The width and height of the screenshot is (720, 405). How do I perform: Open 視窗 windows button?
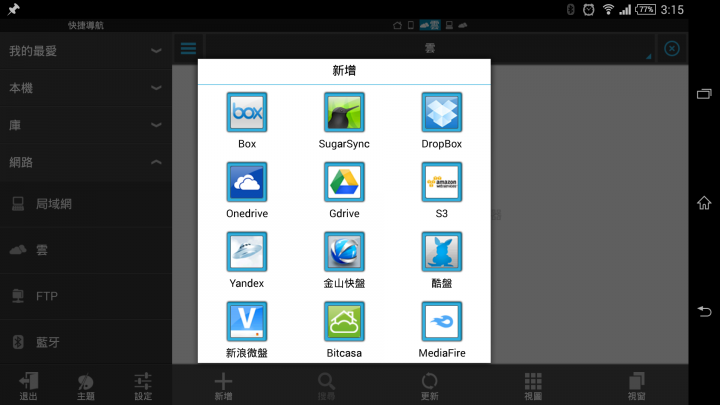tap(636, 386)
